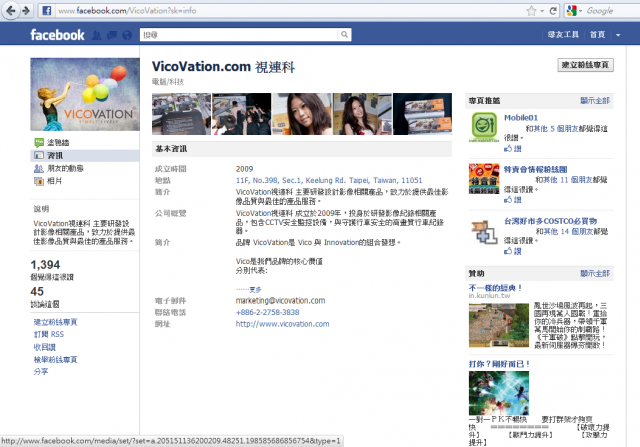Open the COSTCO recommended page link
The width and height of the screenshot is (640, 447).
click(x=550, y=221)
